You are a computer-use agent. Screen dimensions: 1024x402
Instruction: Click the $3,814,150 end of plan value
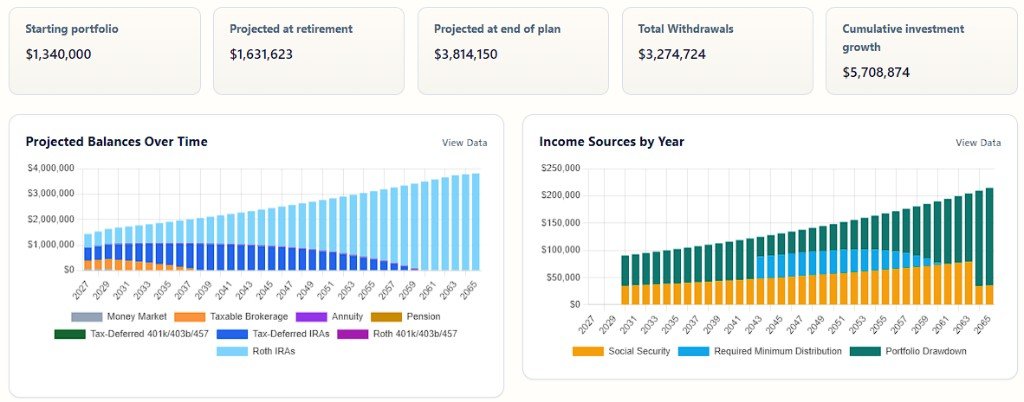point(466,54)
